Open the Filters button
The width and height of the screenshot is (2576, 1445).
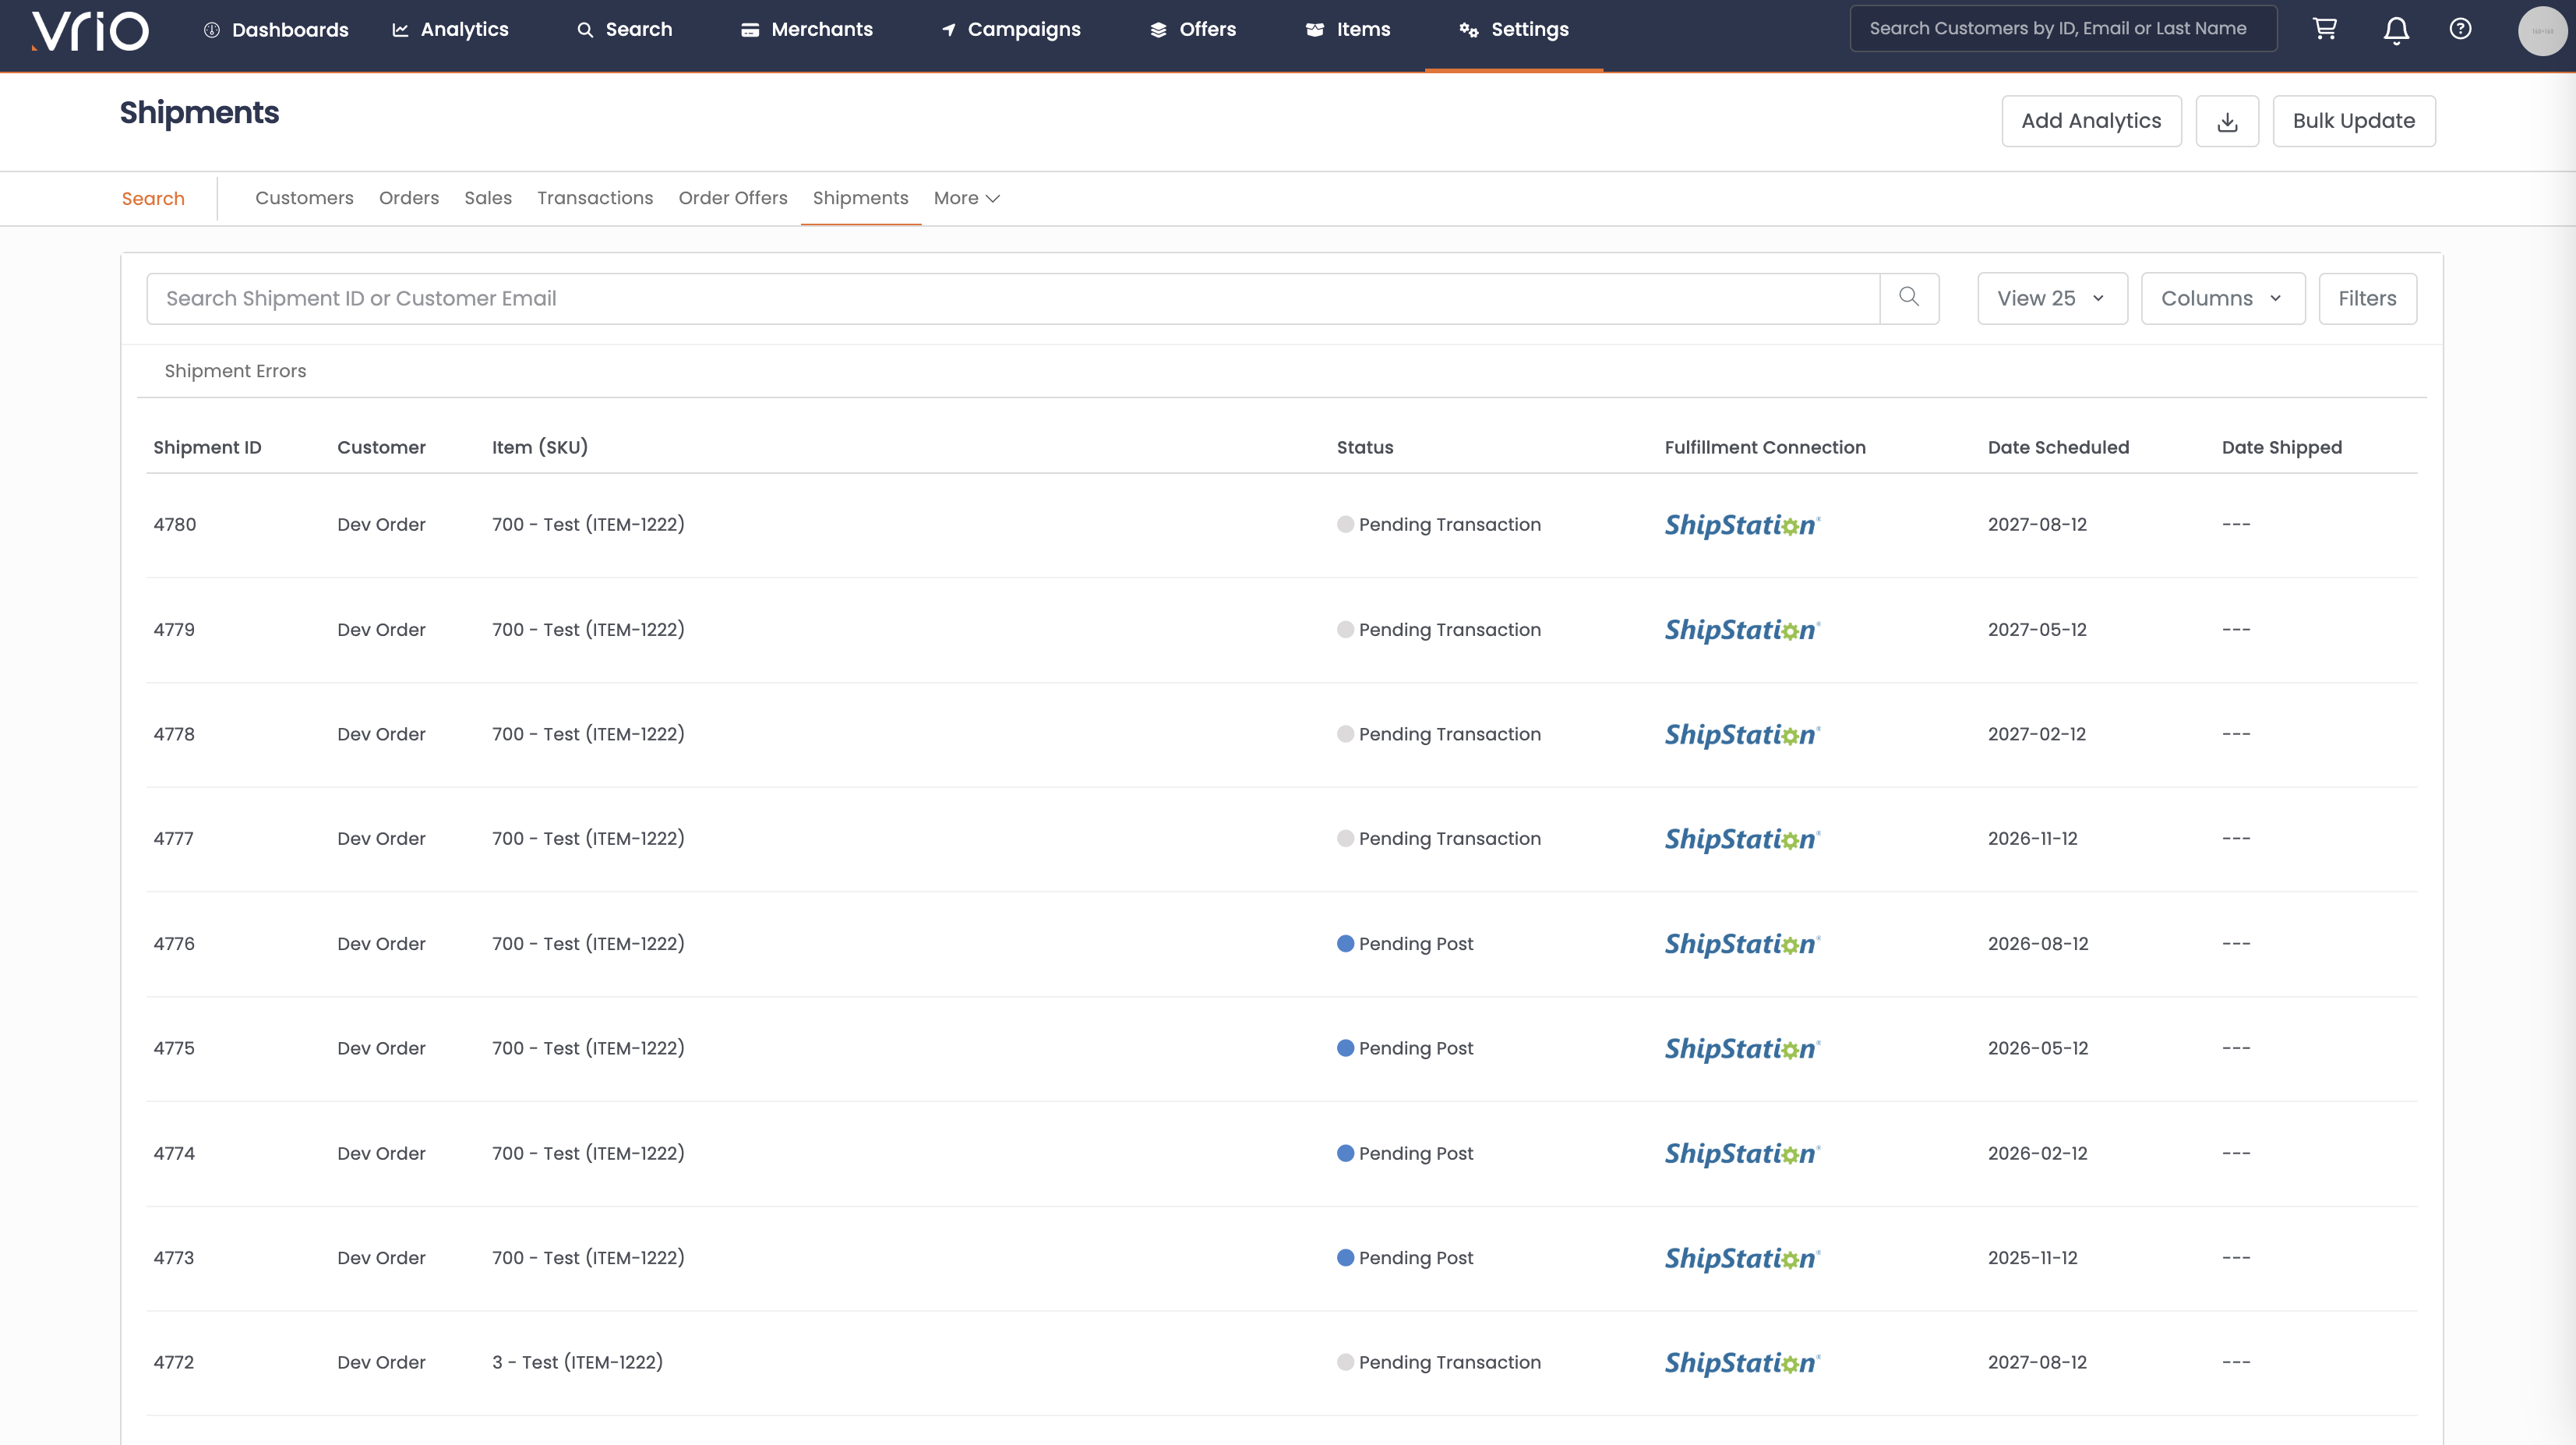[2367, 298]
